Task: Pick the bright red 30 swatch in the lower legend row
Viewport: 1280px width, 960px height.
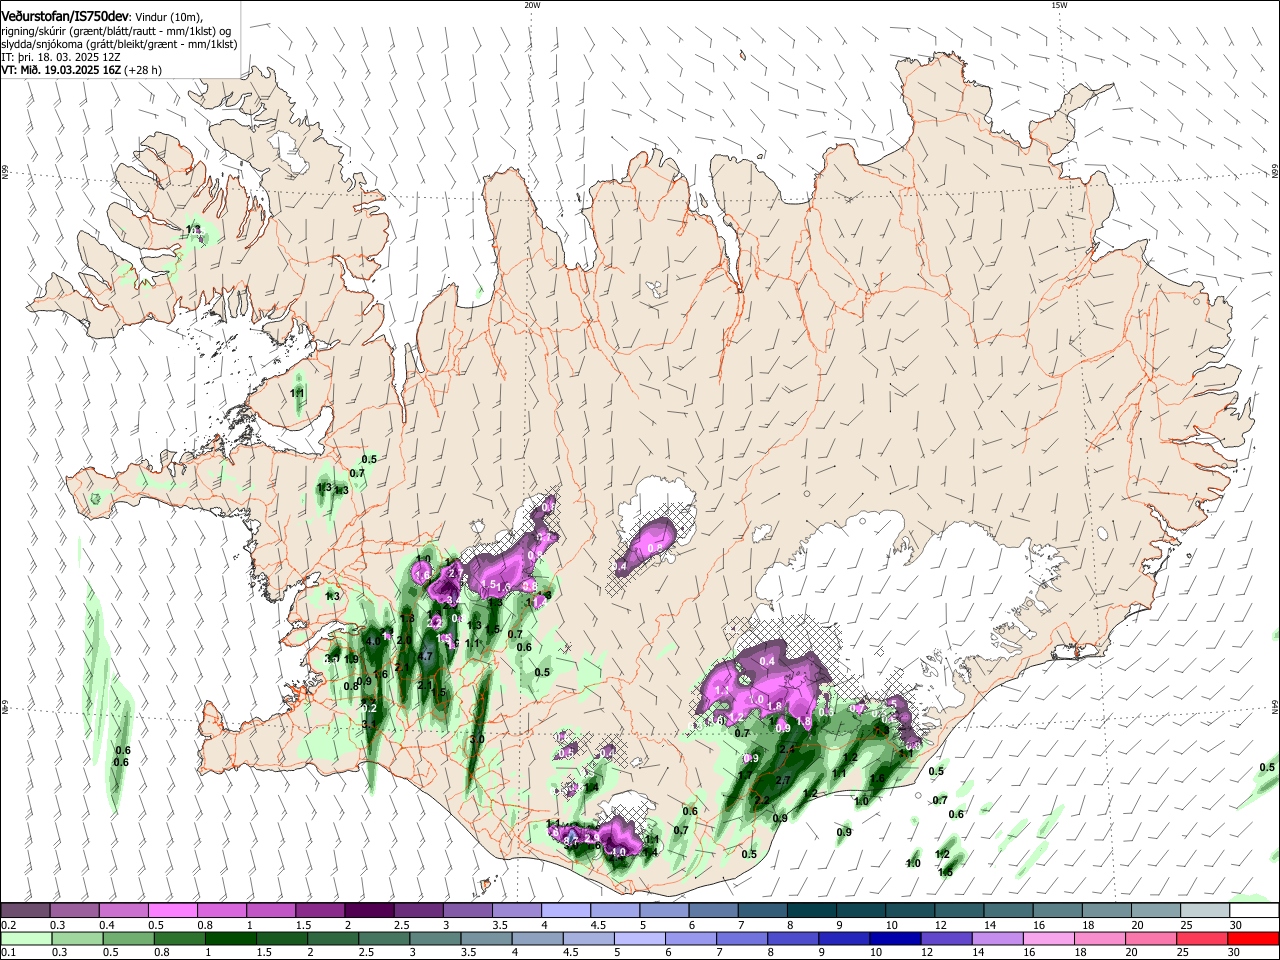Action: coord(1254,939)
